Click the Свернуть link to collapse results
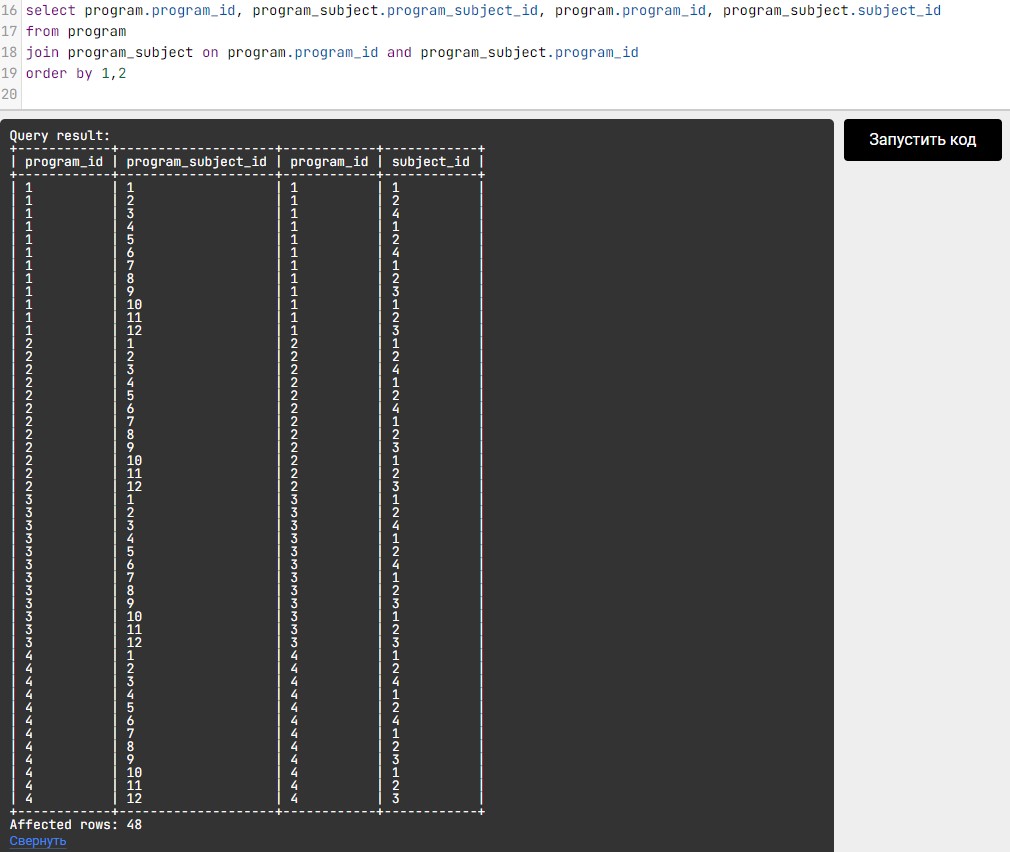This screenshot has width=1010, height=852. pos(38,841)
